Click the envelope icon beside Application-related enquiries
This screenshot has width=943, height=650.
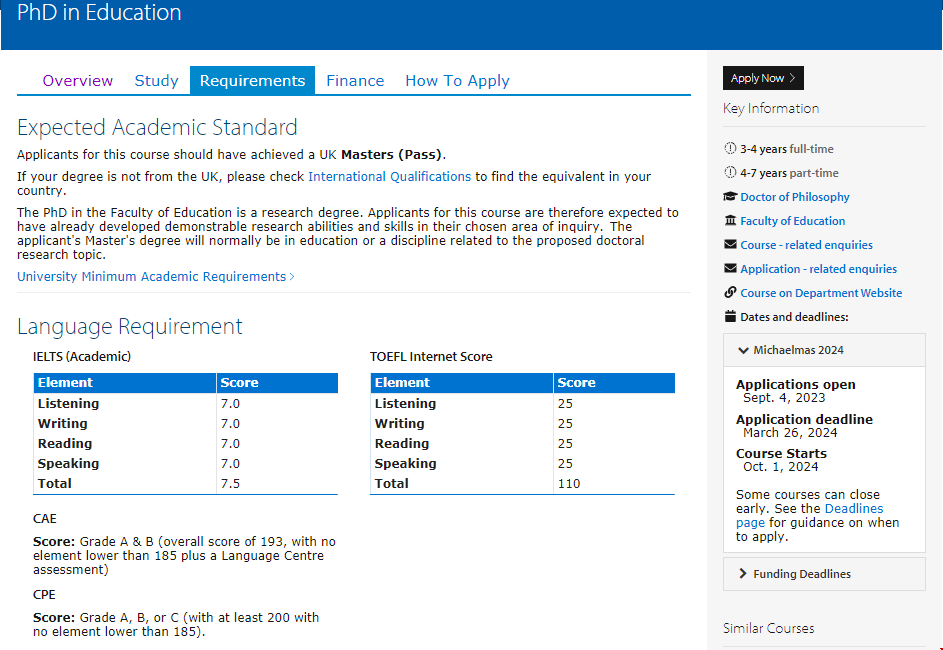730,269
